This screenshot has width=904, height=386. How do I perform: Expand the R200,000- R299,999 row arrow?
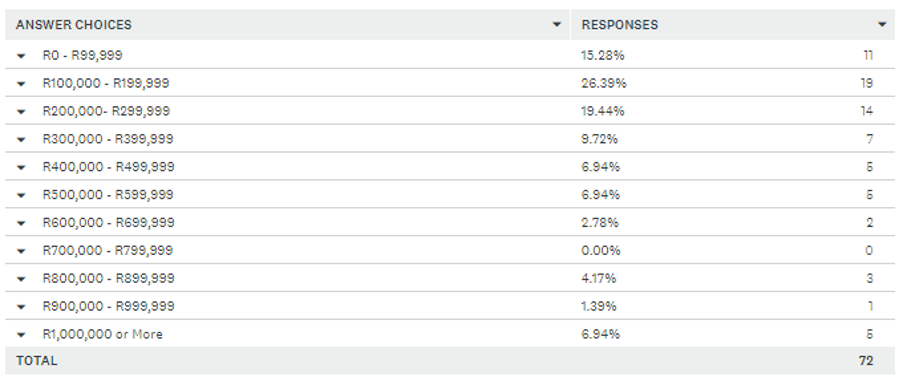pos(21,112)
